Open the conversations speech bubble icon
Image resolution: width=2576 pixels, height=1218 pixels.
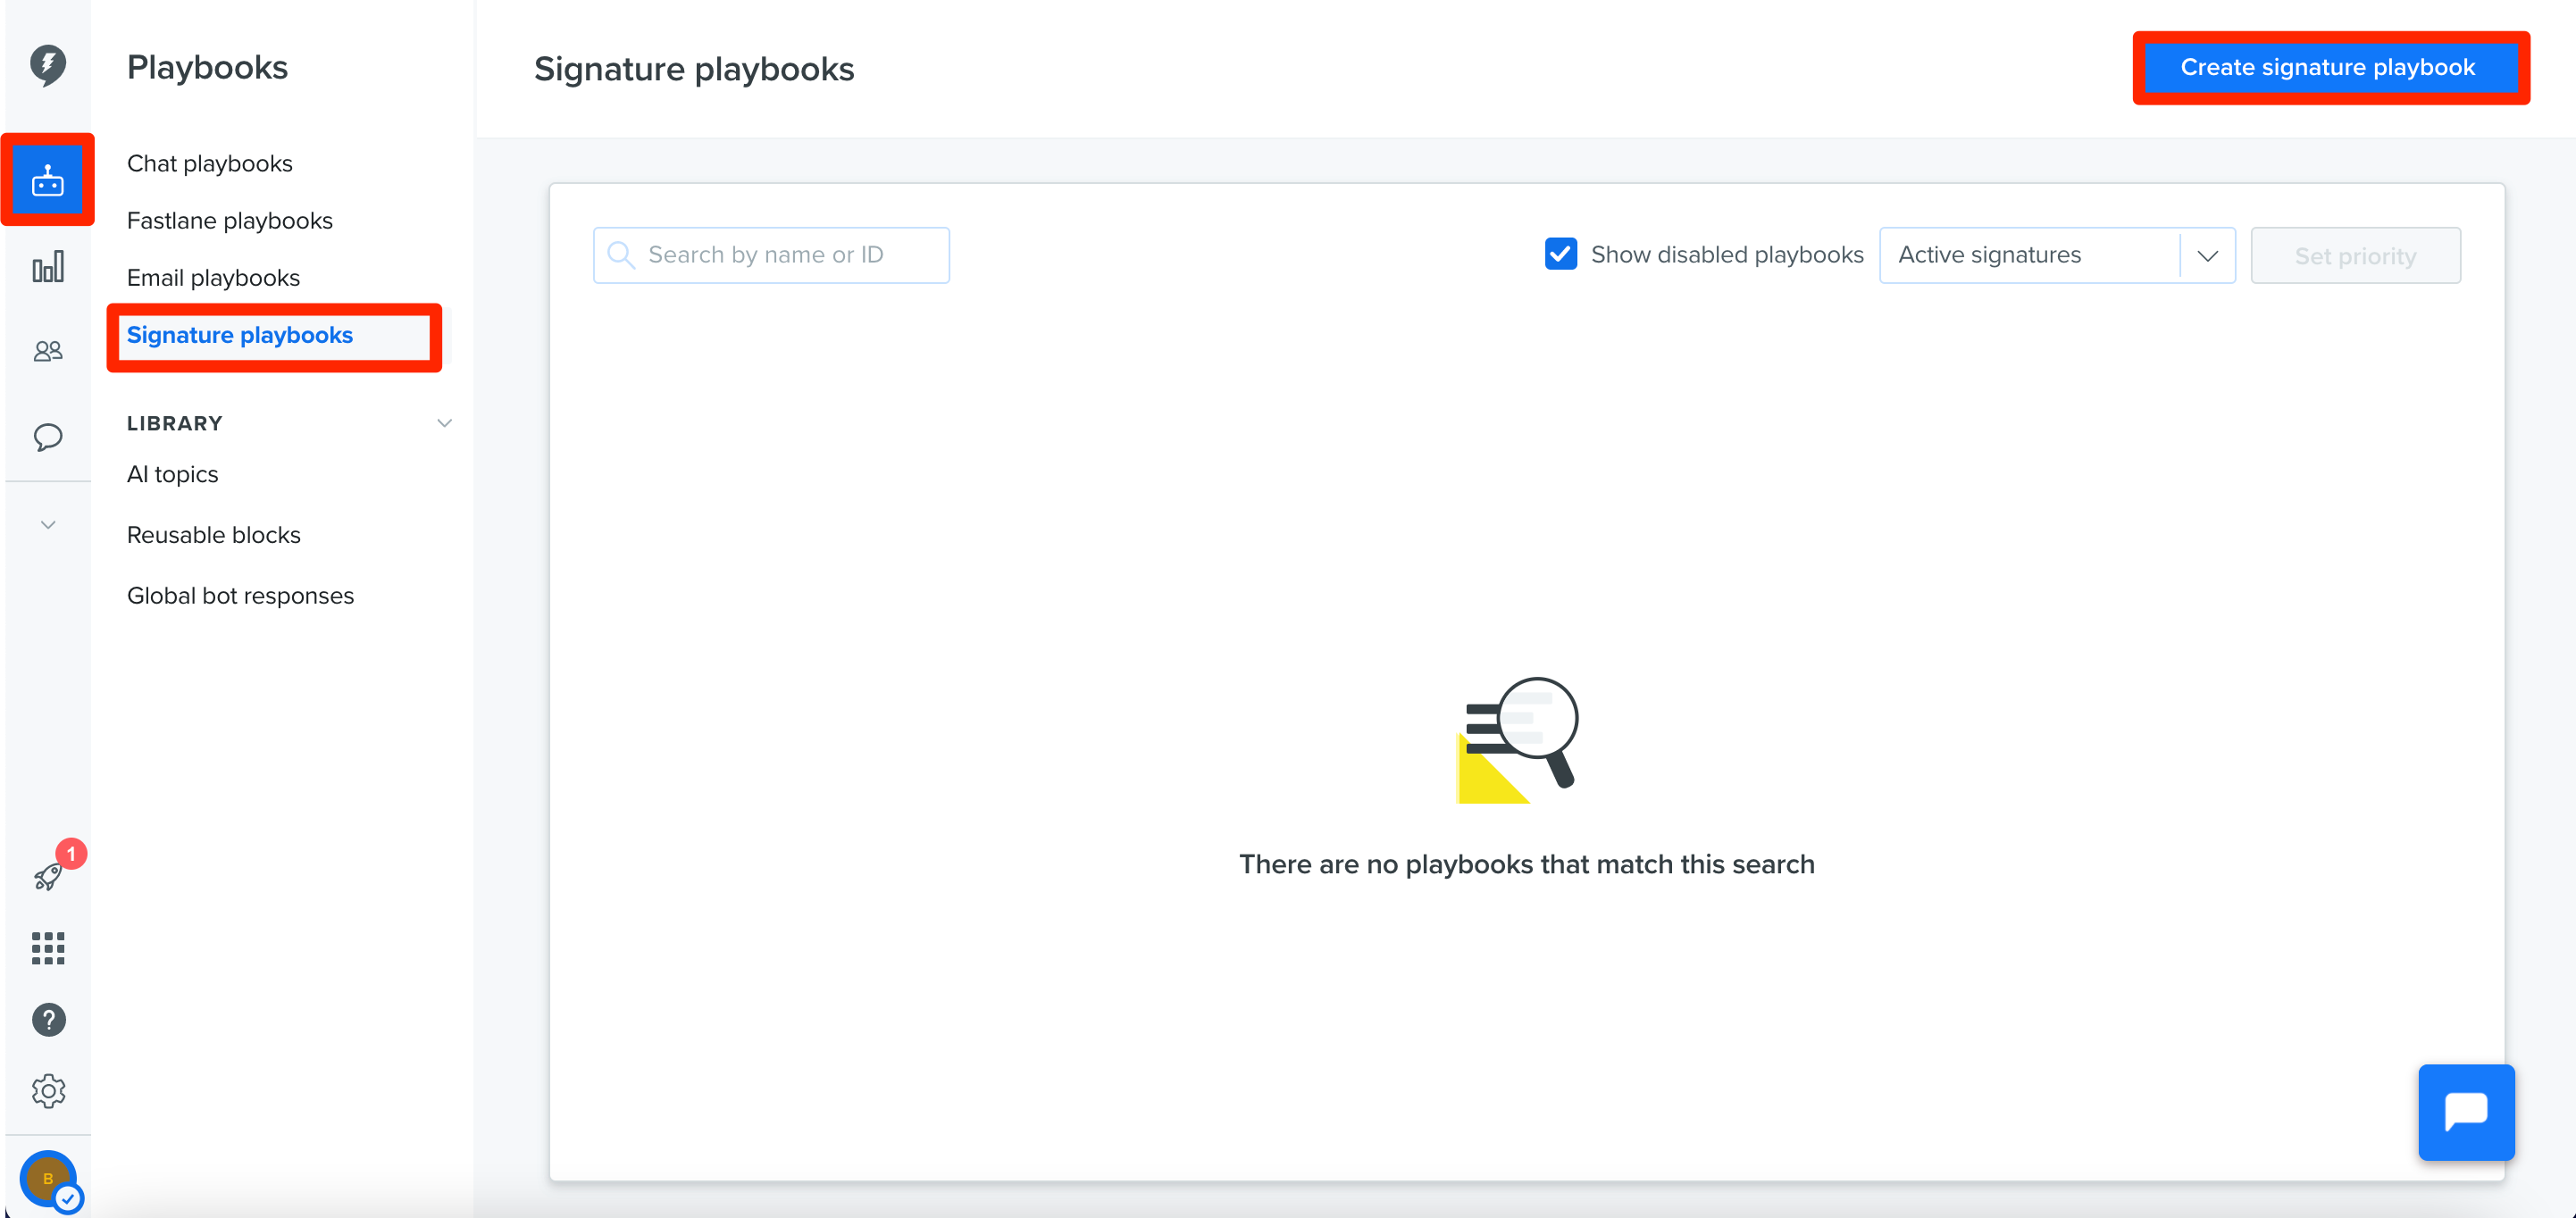coord(48,437)
